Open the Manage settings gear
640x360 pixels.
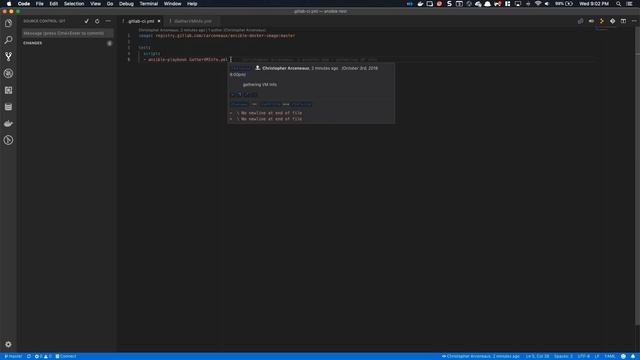coord(8,344)
